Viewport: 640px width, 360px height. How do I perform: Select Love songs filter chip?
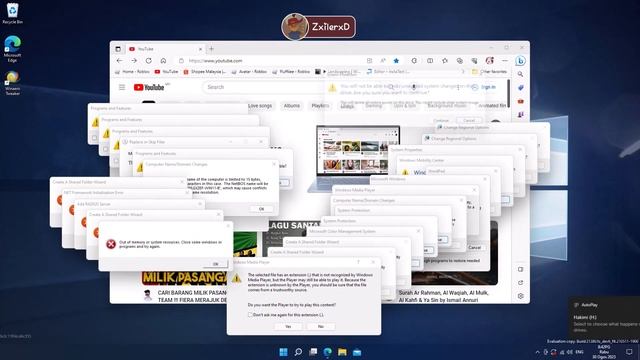coord(260,106)
